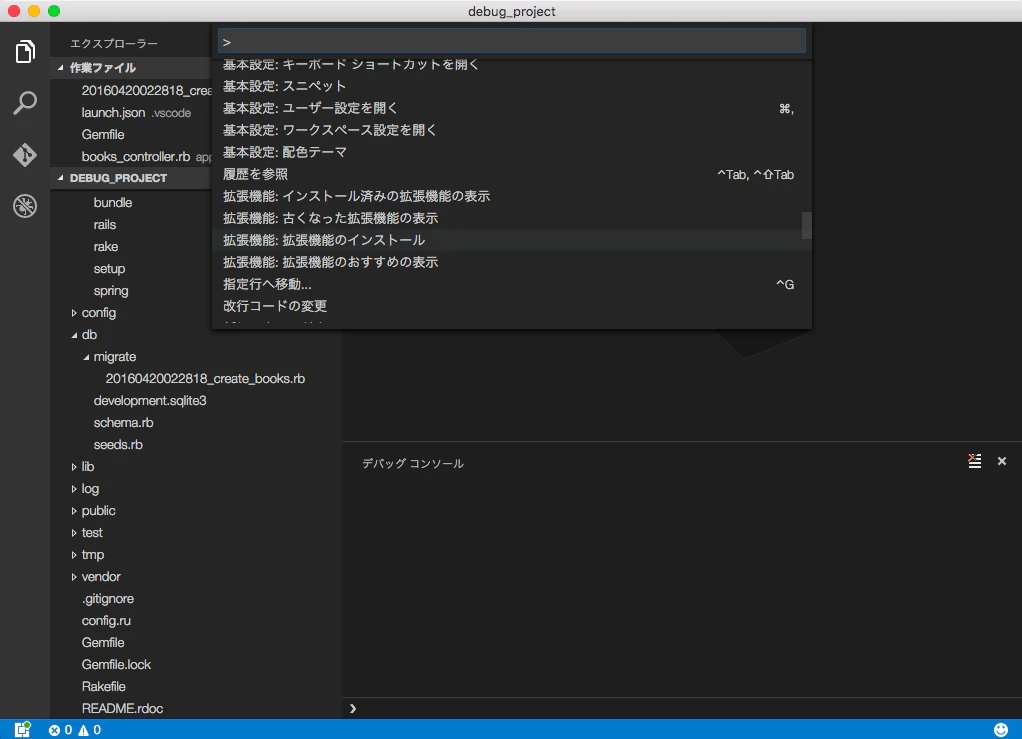Open 20160420022818_create_books.rb under migrate

pos(205,379)
